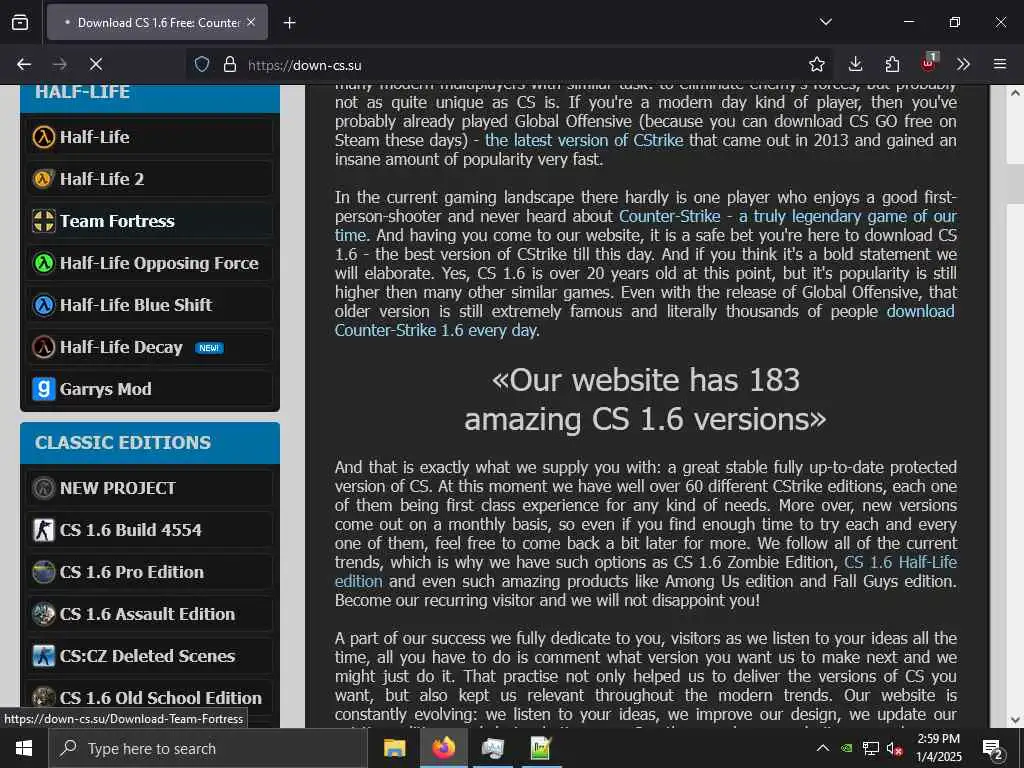Click the Opposing Force green lambda icon
The width and height of the screenshot is (1024, 768).
[x=44, y=263]
